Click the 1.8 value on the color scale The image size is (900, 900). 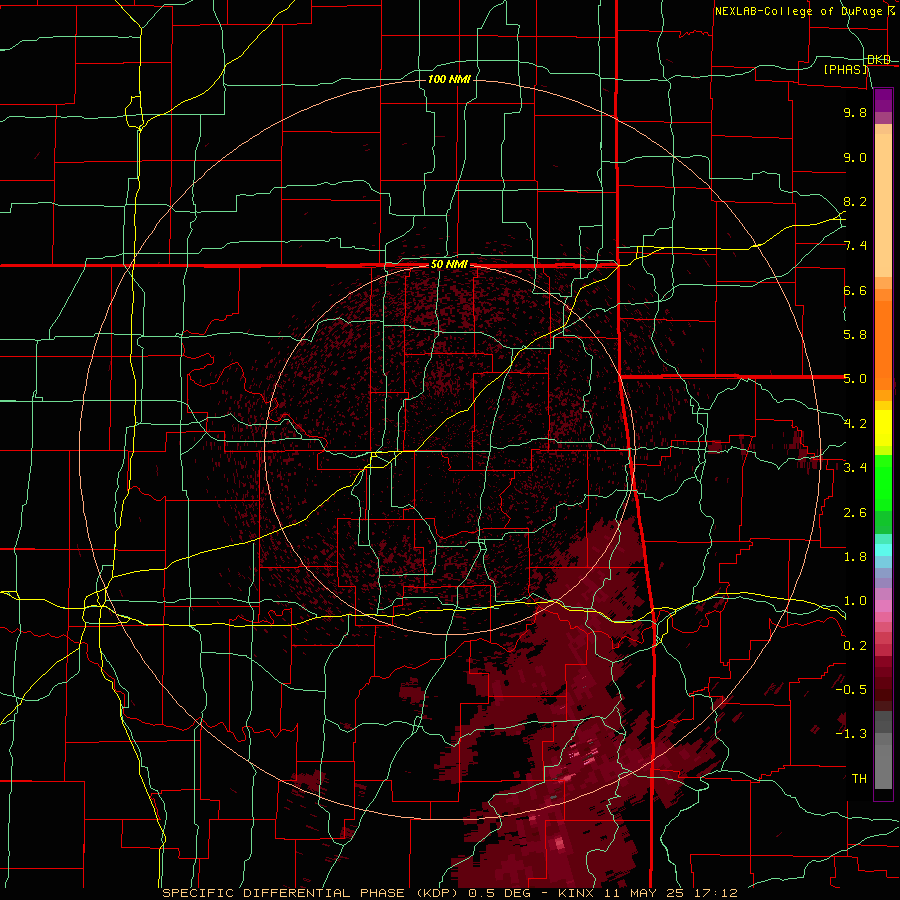click(855, 557)
